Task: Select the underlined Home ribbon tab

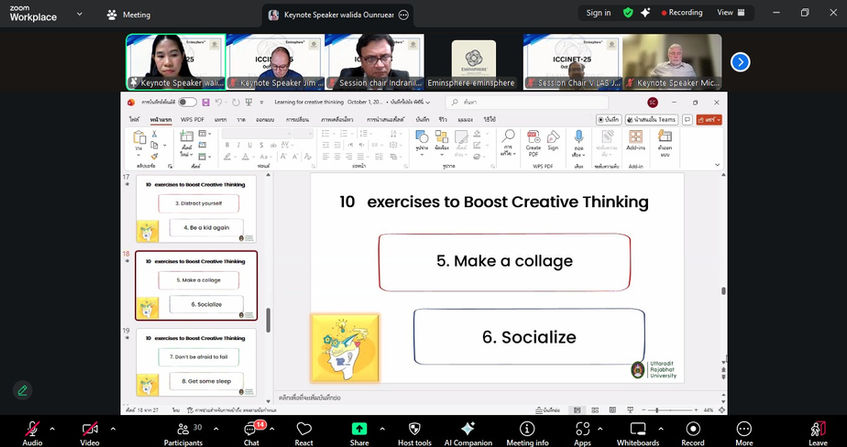Action: (160, 120)
